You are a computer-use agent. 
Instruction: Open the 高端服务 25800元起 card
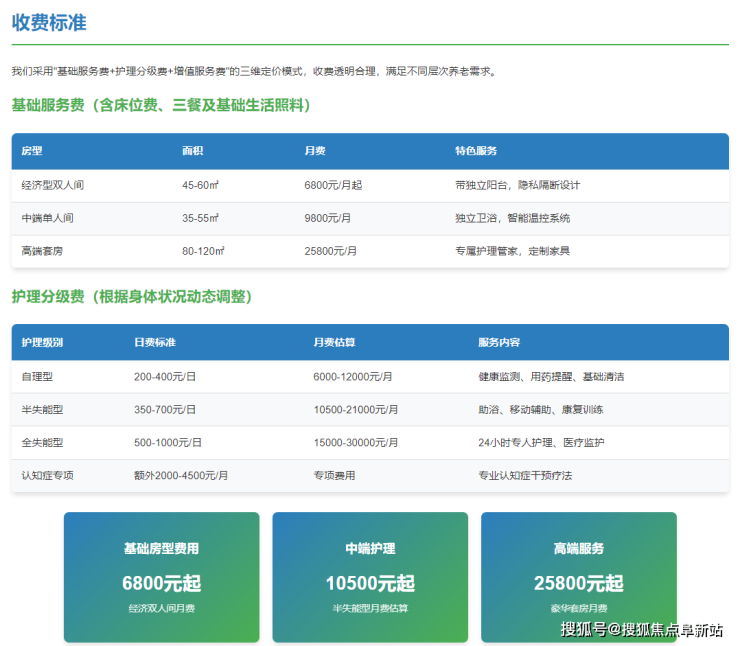pos(578,578)
